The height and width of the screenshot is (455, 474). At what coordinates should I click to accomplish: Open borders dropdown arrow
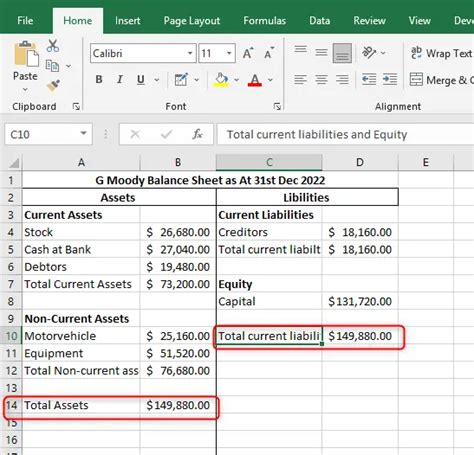click(x=197, y=80)
